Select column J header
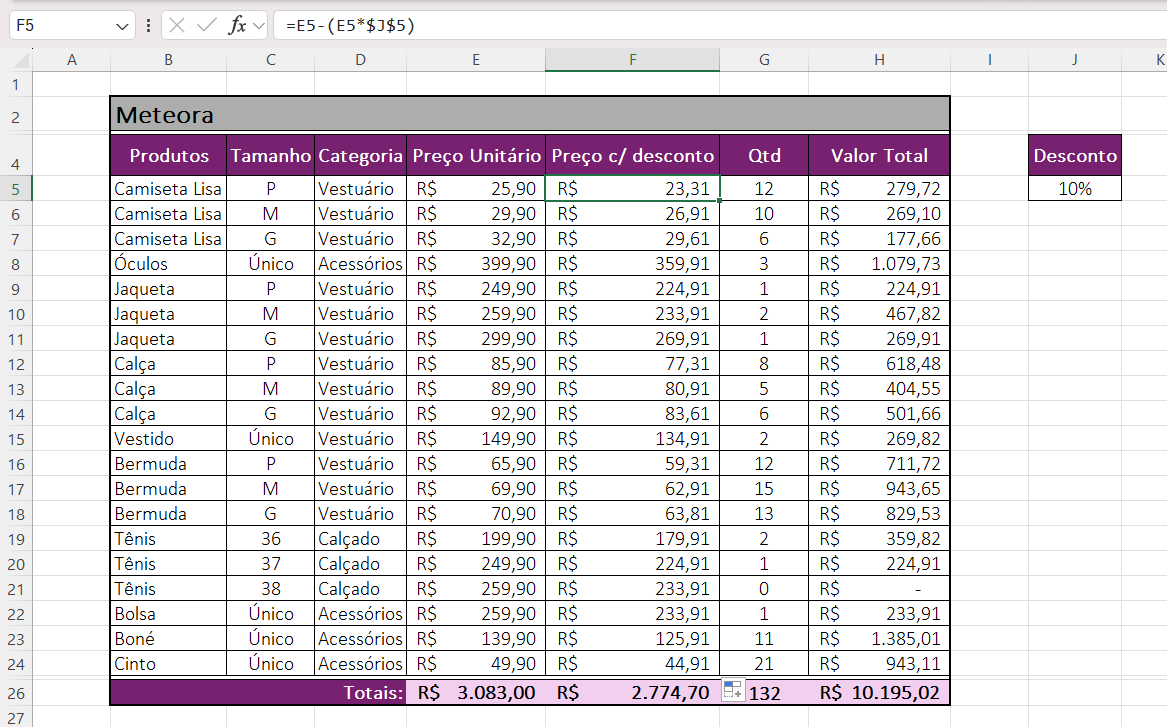1167x727 pixels. [1074, 60]
